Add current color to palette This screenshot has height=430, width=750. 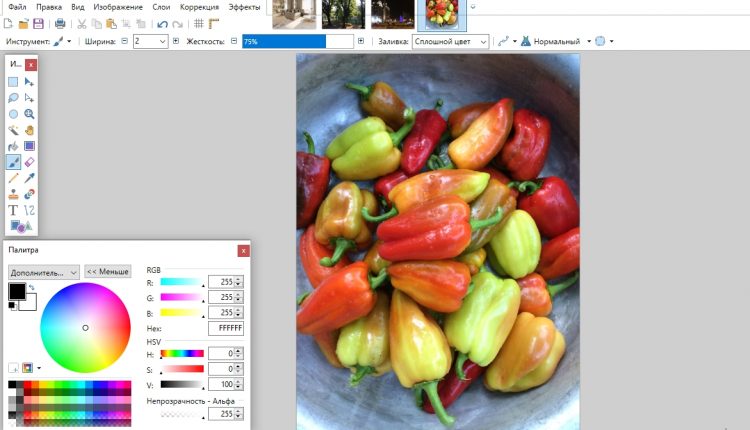(x=13, y=368)
